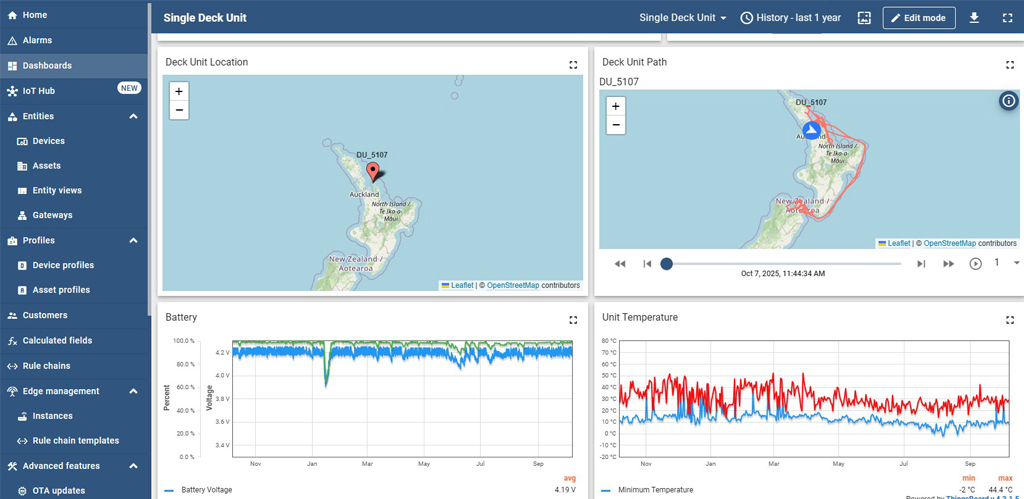
Task: Enter Edit mode
Action: (919, 18)
